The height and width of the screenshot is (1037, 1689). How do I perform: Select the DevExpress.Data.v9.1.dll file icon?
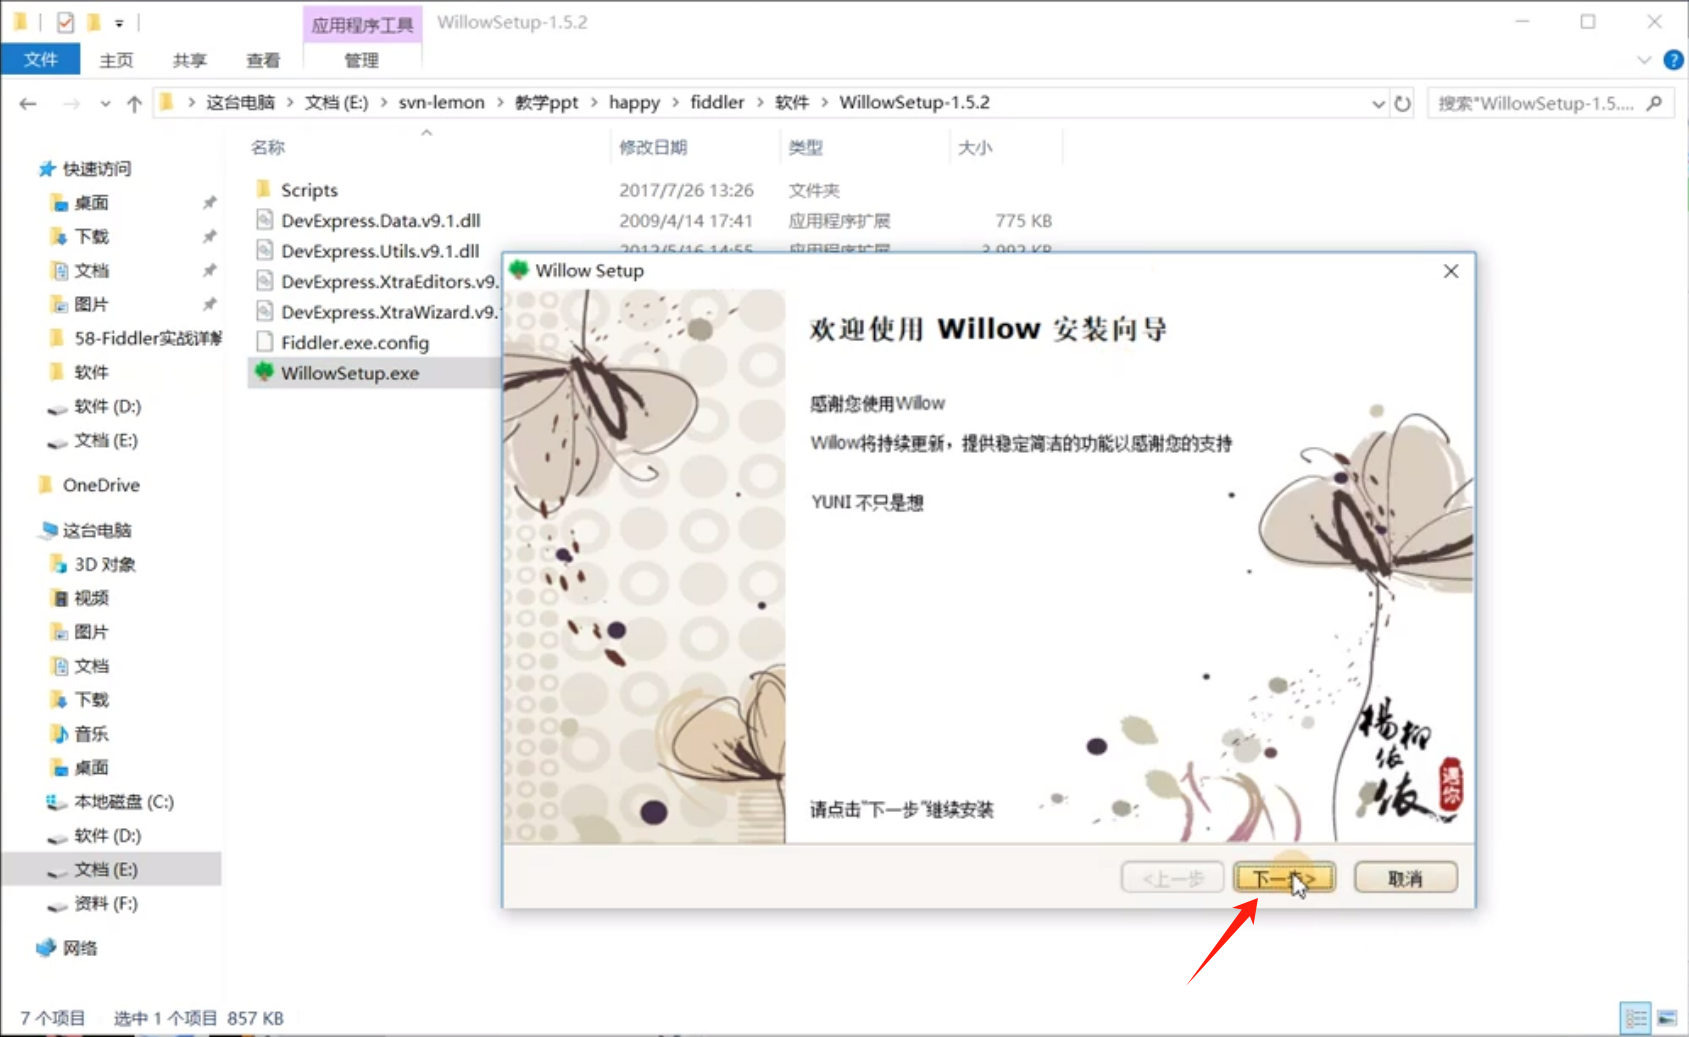(x=264, y=220)
